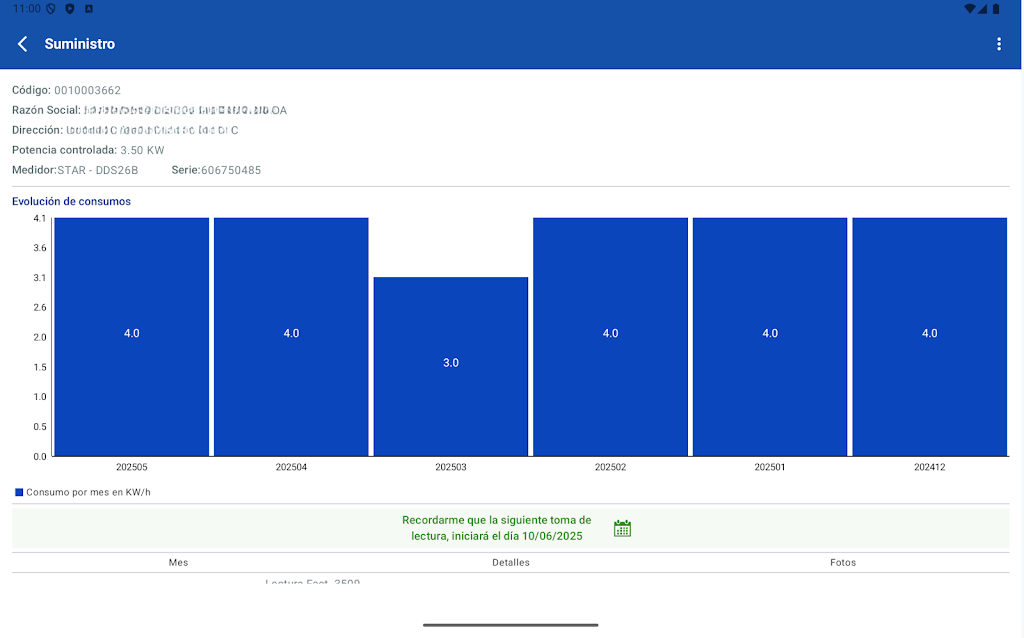Click the Fotos column header
This screenshot has height=638, width=1024.
[843, 562]
